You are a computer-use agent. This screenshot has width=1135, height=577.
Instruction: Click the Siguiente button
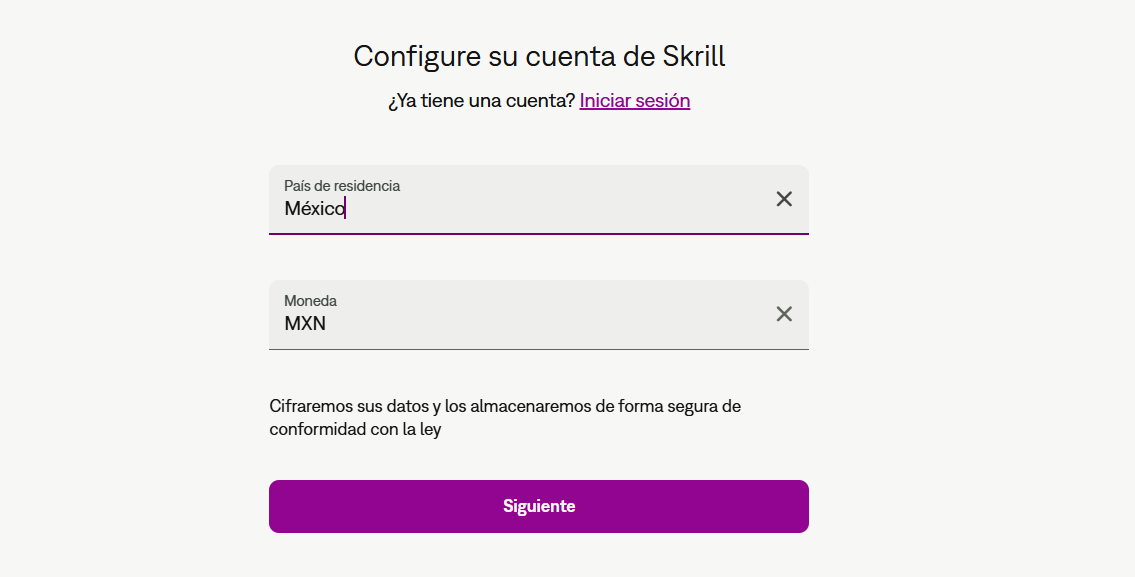pos(539,506)
